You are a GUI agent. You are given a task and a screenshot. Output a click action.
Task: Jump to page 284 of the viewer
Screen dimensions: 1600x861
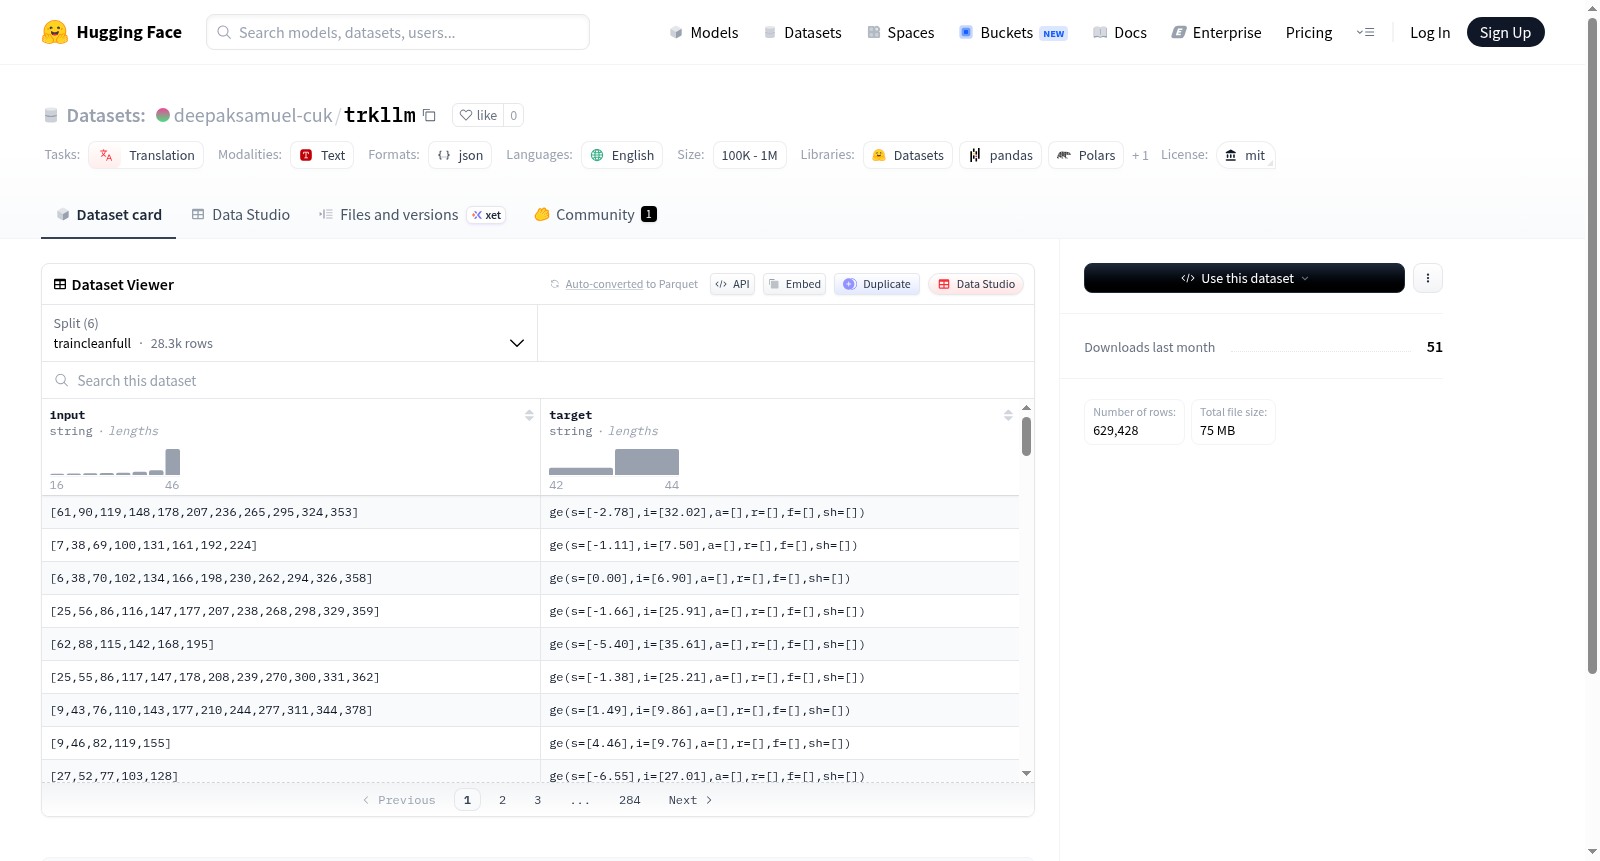(x=629, y=800)
